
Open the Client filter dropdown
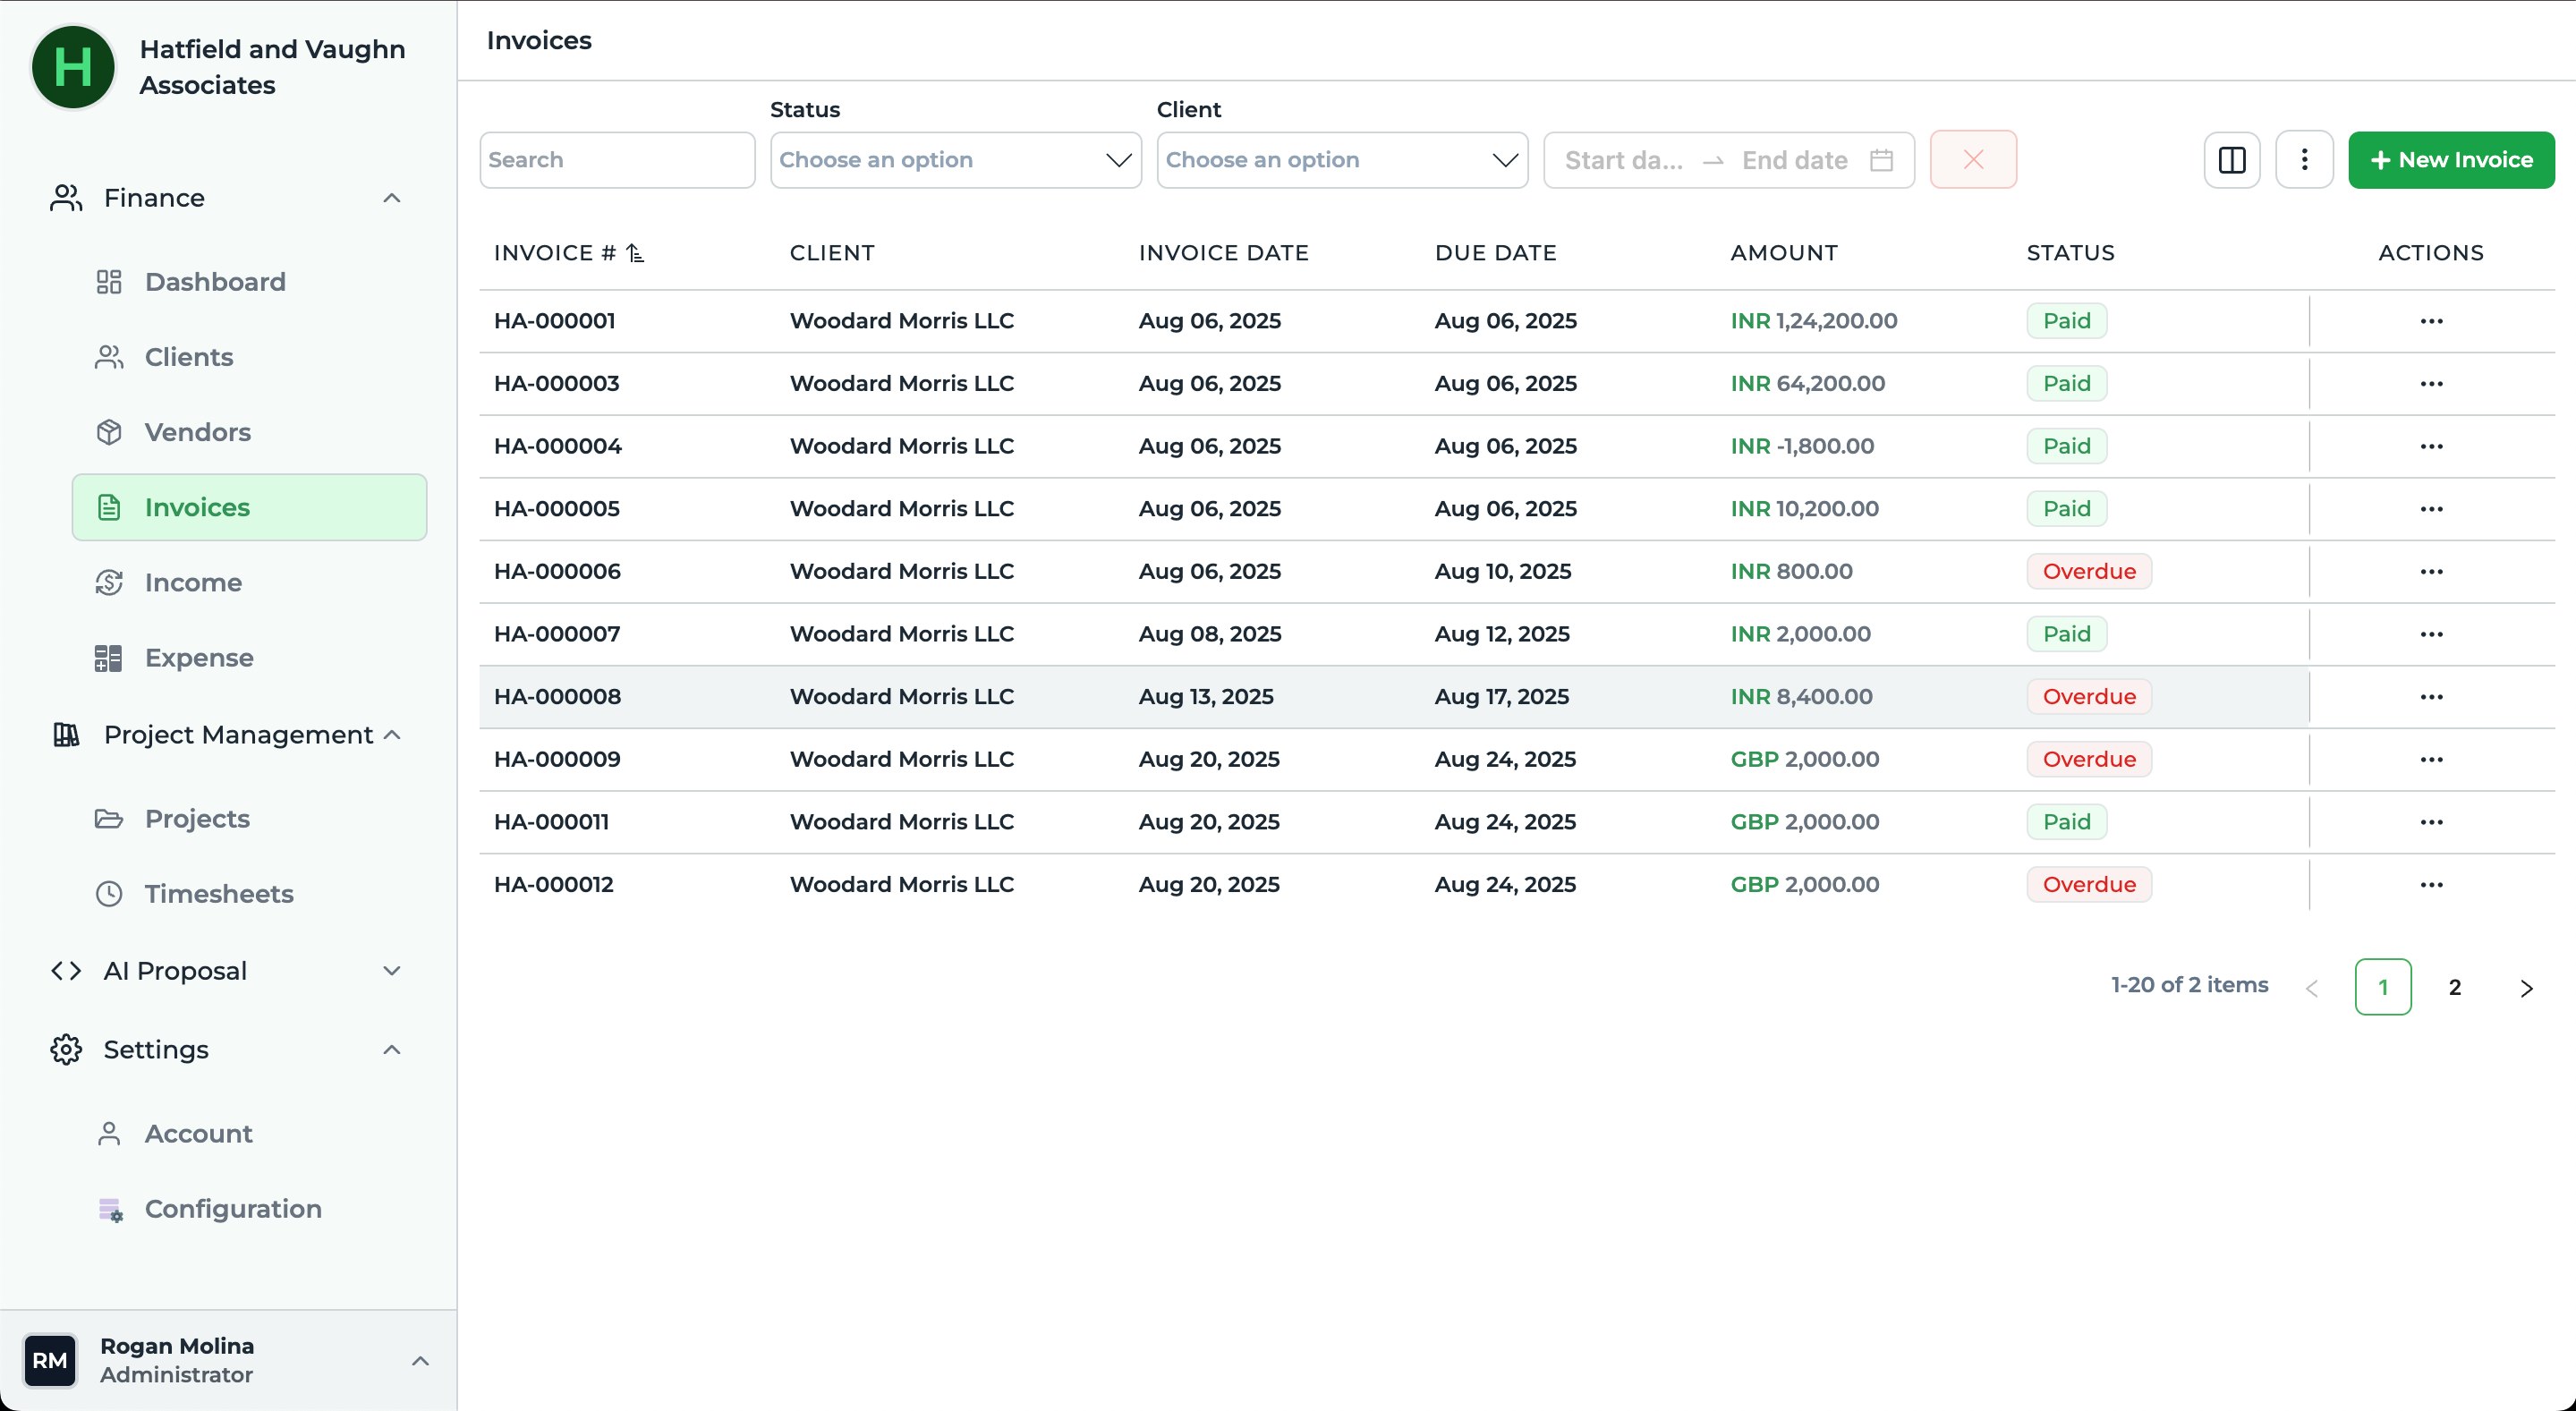click(x=1342, y=160)
